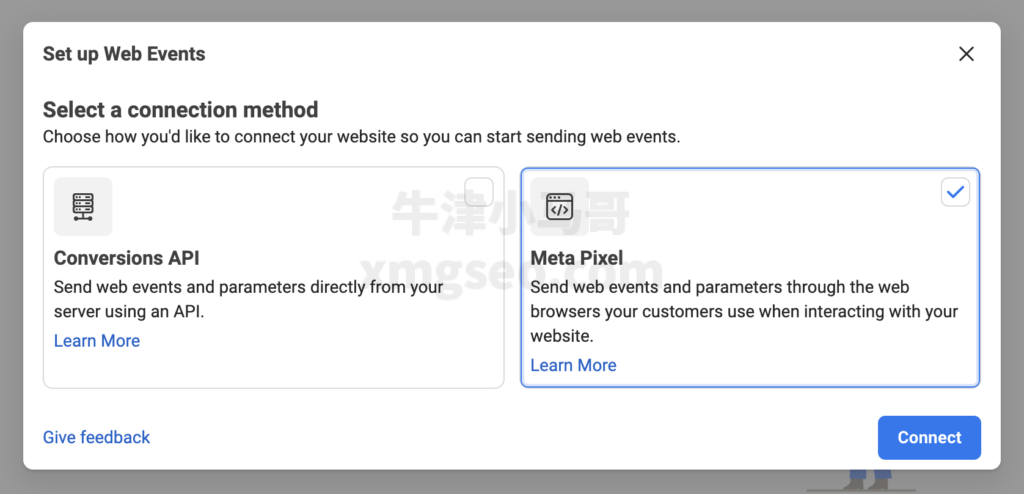Select the Meta Pixel title text
The height and width of the screenshot is (494, 1024).
[577, 258]
